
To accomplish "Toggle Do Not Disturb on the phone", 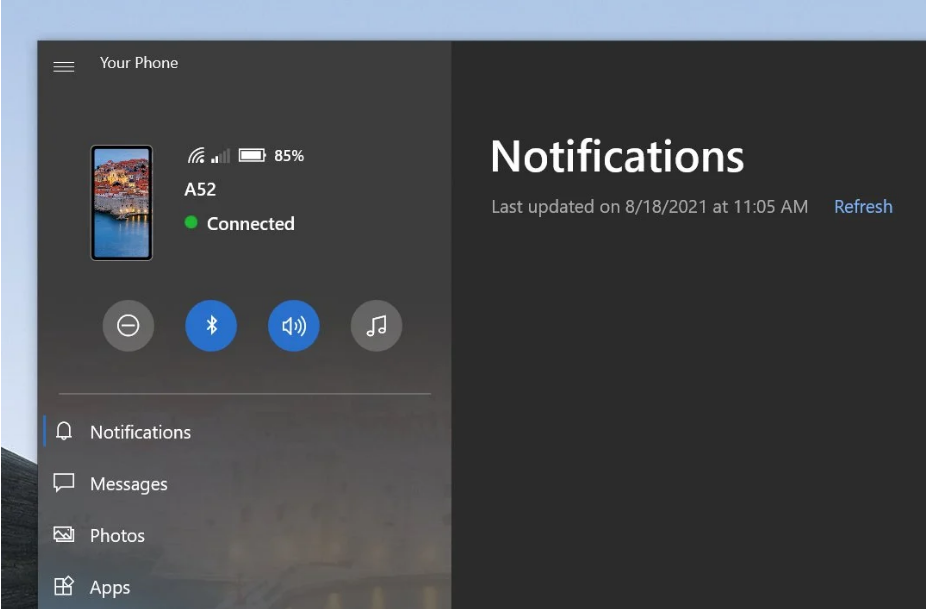I will click(x=128, y=326).
